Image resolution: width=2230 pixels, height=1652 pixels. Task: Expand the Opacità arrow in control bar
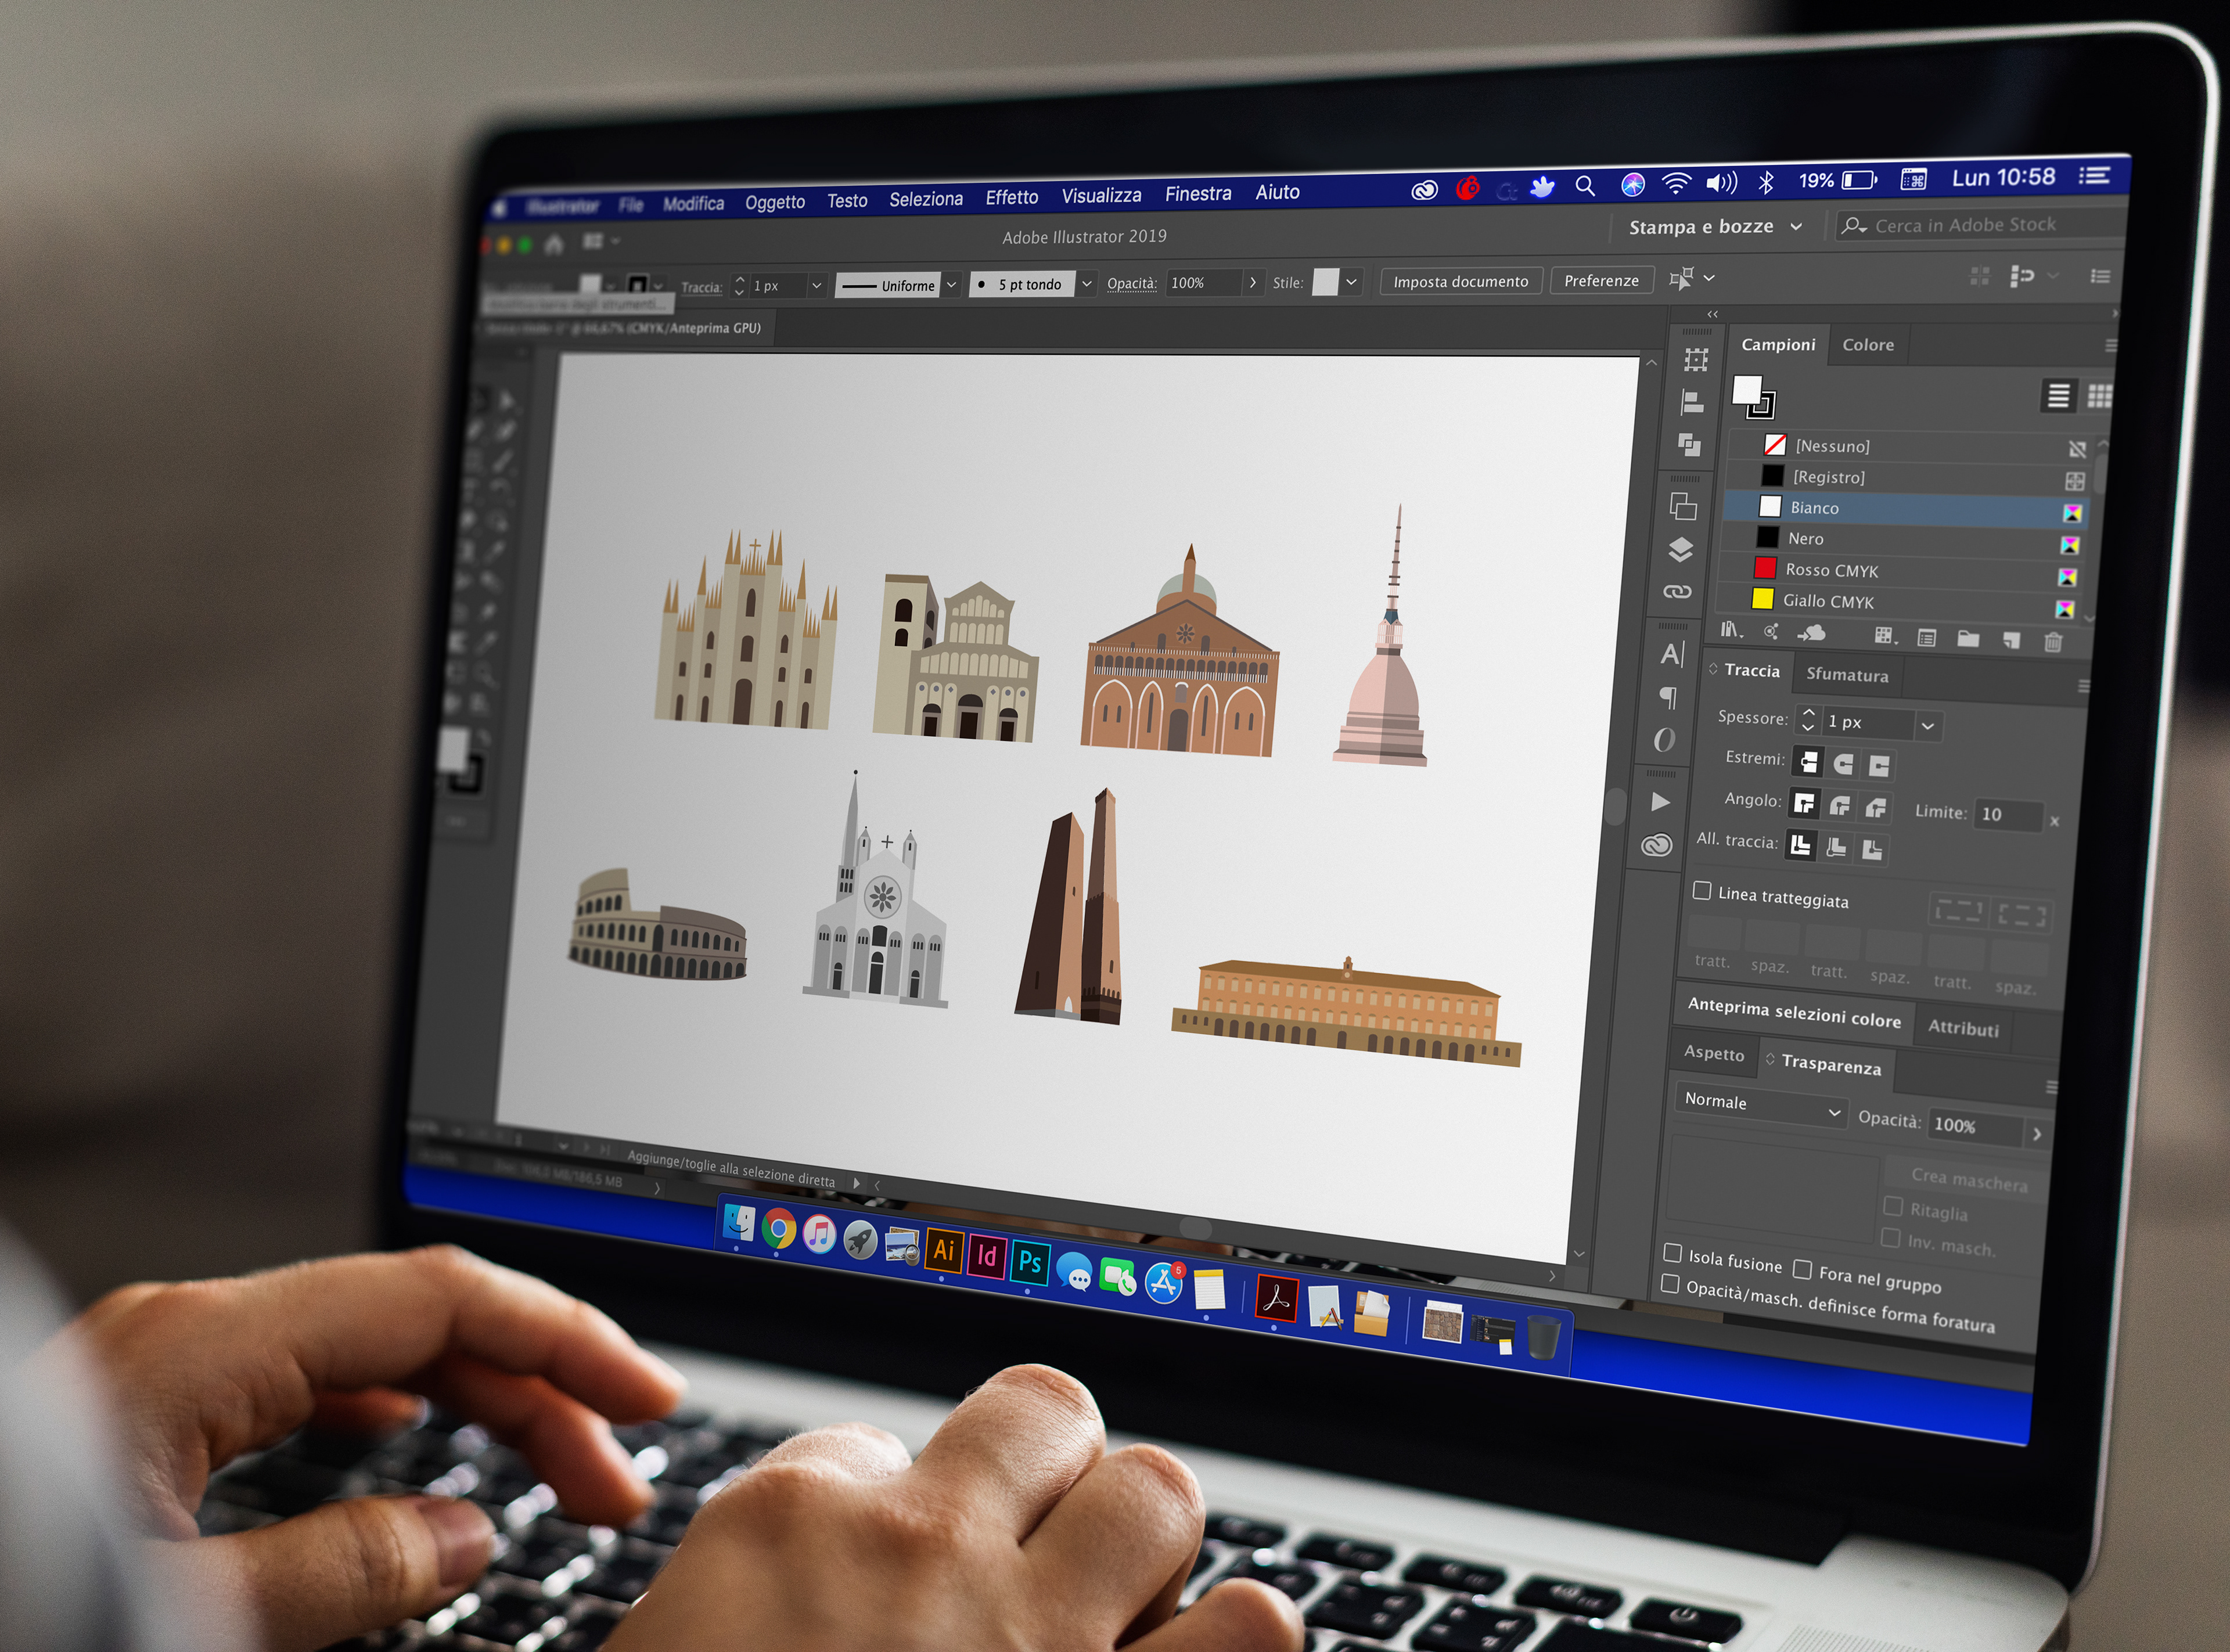point(1252,282)
